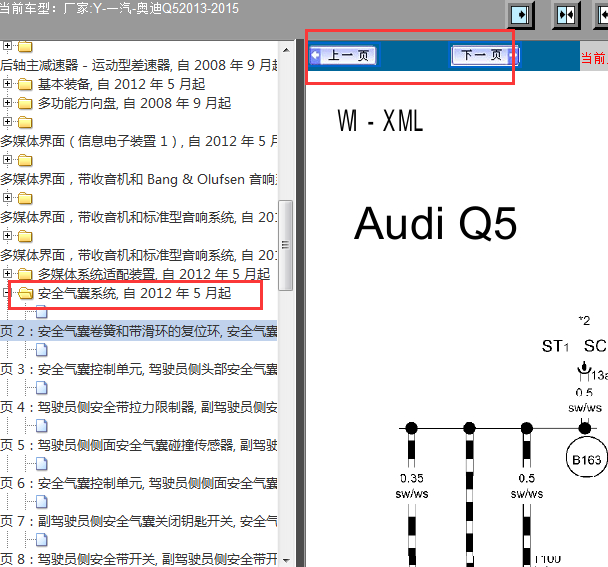Collapse 安全气囊系统 tree node
The image size is (608, 567).
[6, 292]
